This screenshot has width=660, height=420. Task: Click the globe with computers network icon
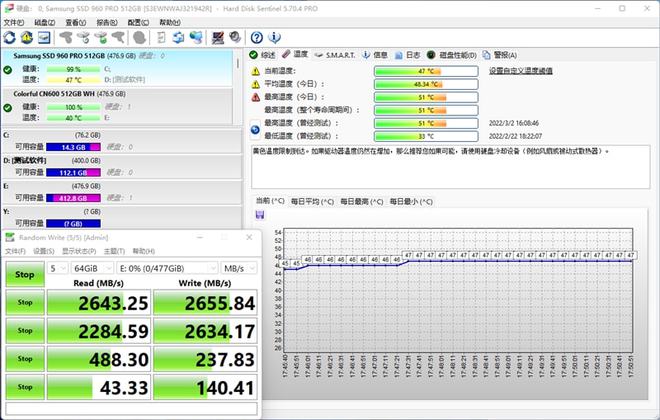coord(196,37)
